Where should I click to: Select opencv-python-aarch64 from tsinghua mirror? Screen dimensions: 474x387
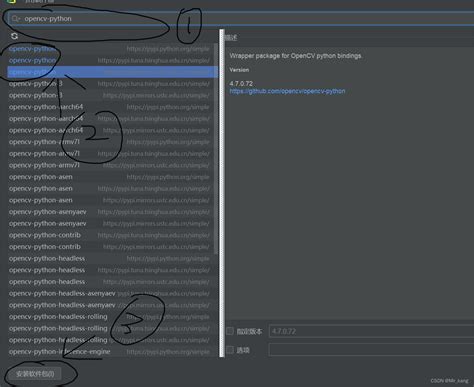112,119
